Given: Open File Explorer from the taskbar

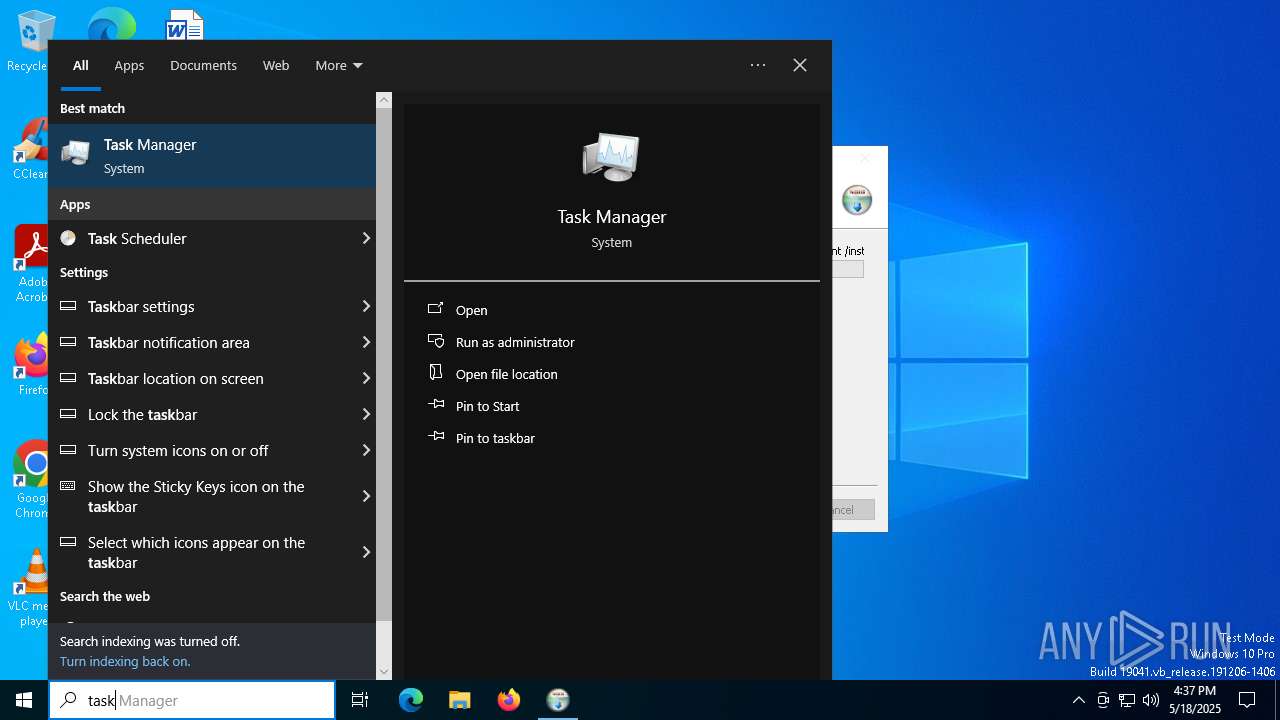Looking at the screenshot, I should pos(459,700).
